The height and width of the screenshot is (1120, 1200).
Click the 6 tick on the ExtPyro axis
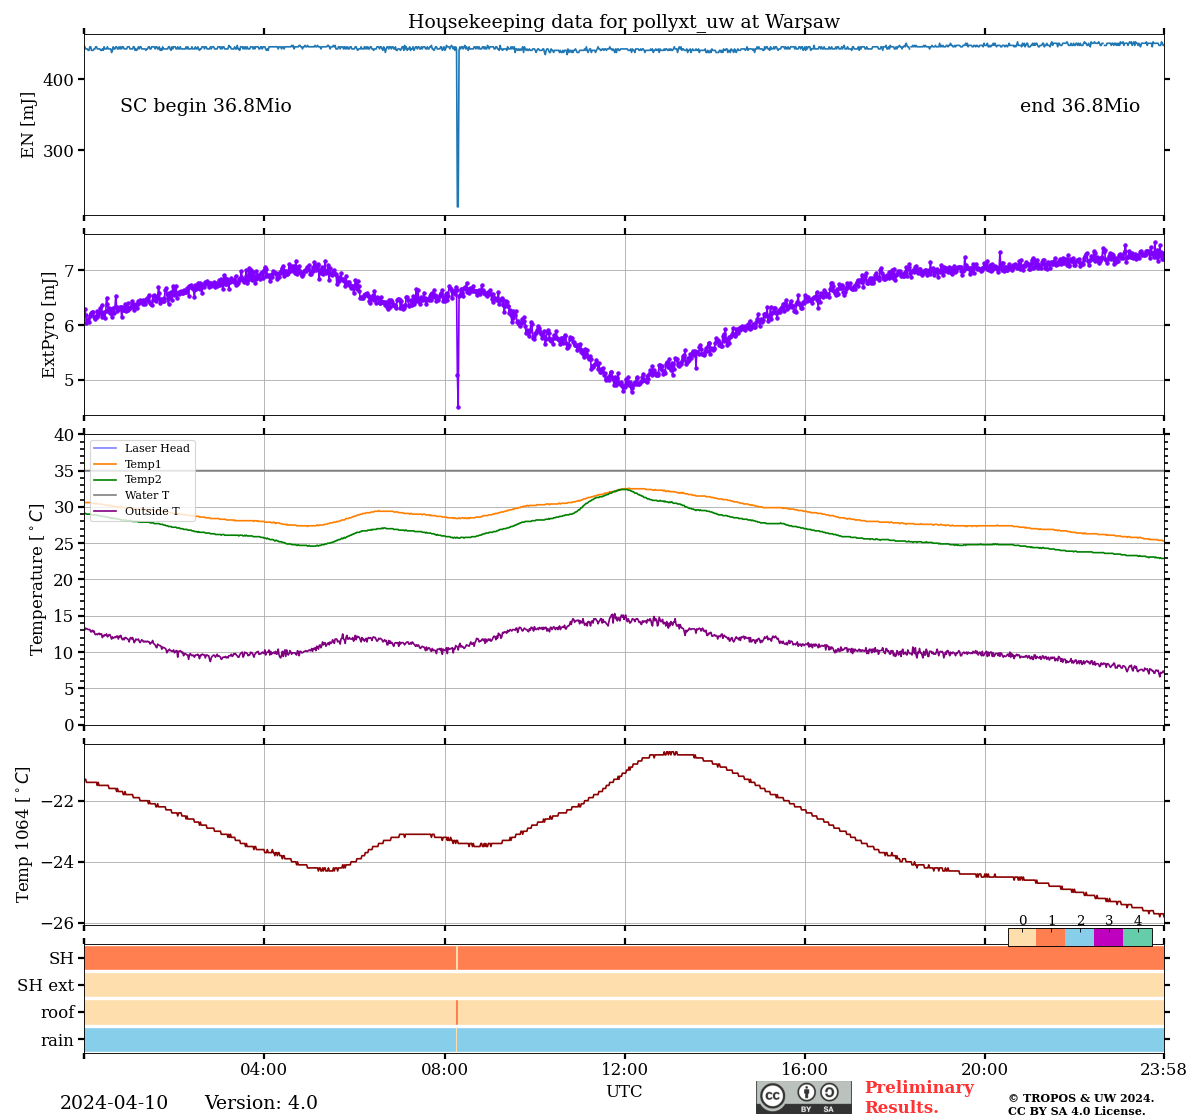click(x=70, y=326)
